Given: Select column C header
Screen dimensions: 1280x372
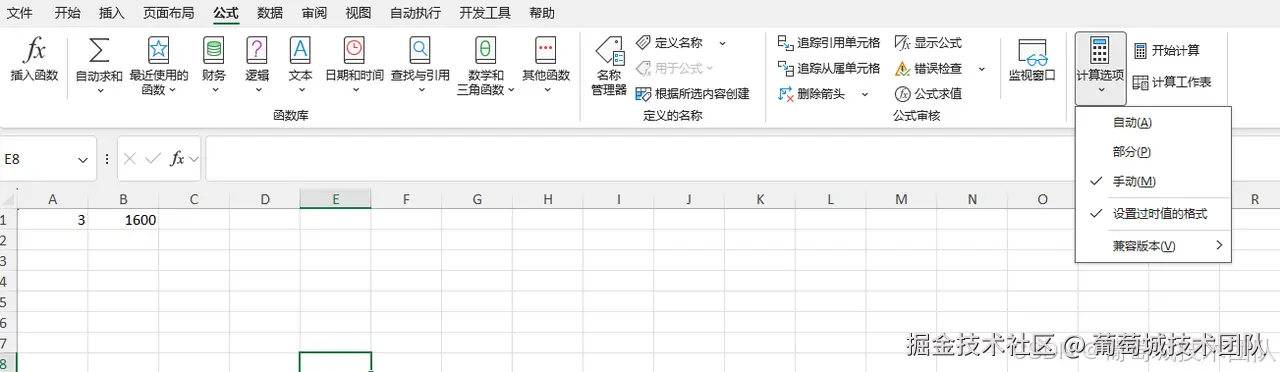Looking at the screenshot, I should point(194,199).
